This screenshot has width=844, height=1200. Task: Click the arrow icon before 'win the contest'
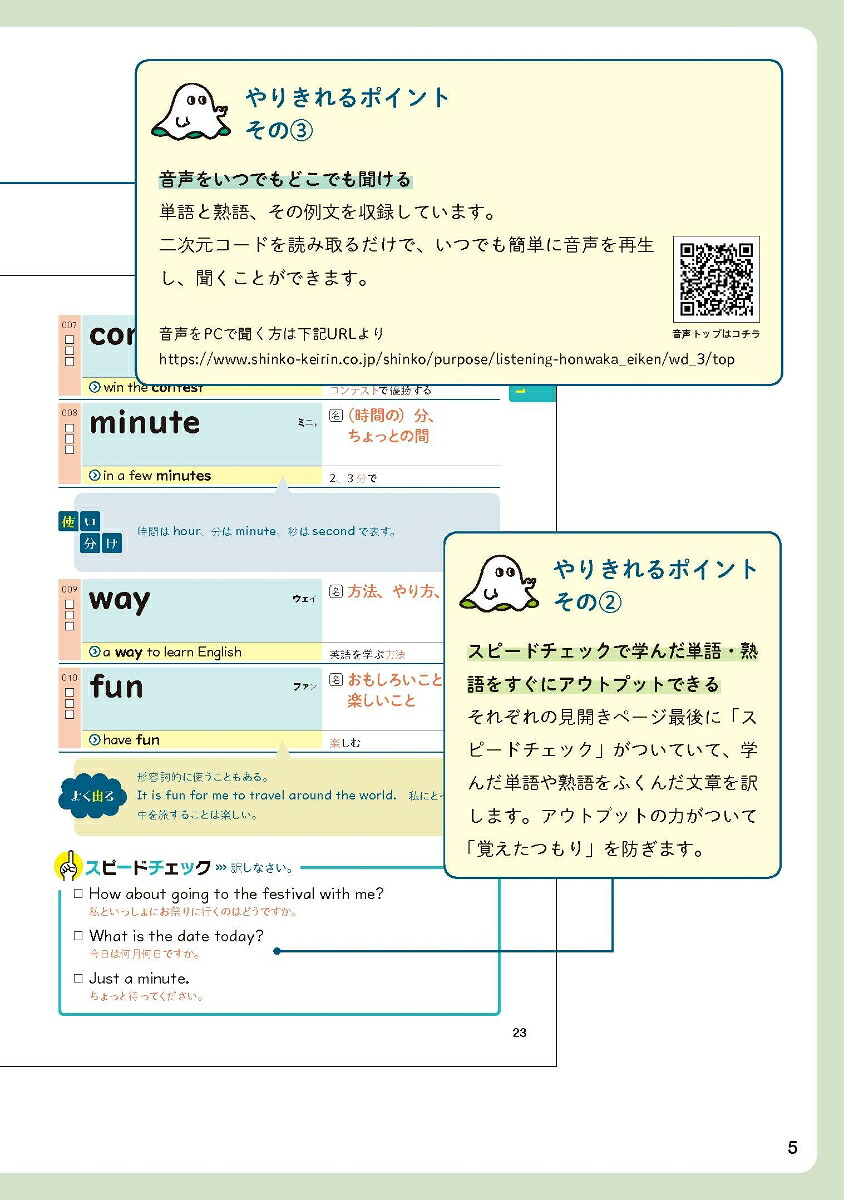point(94,388)
